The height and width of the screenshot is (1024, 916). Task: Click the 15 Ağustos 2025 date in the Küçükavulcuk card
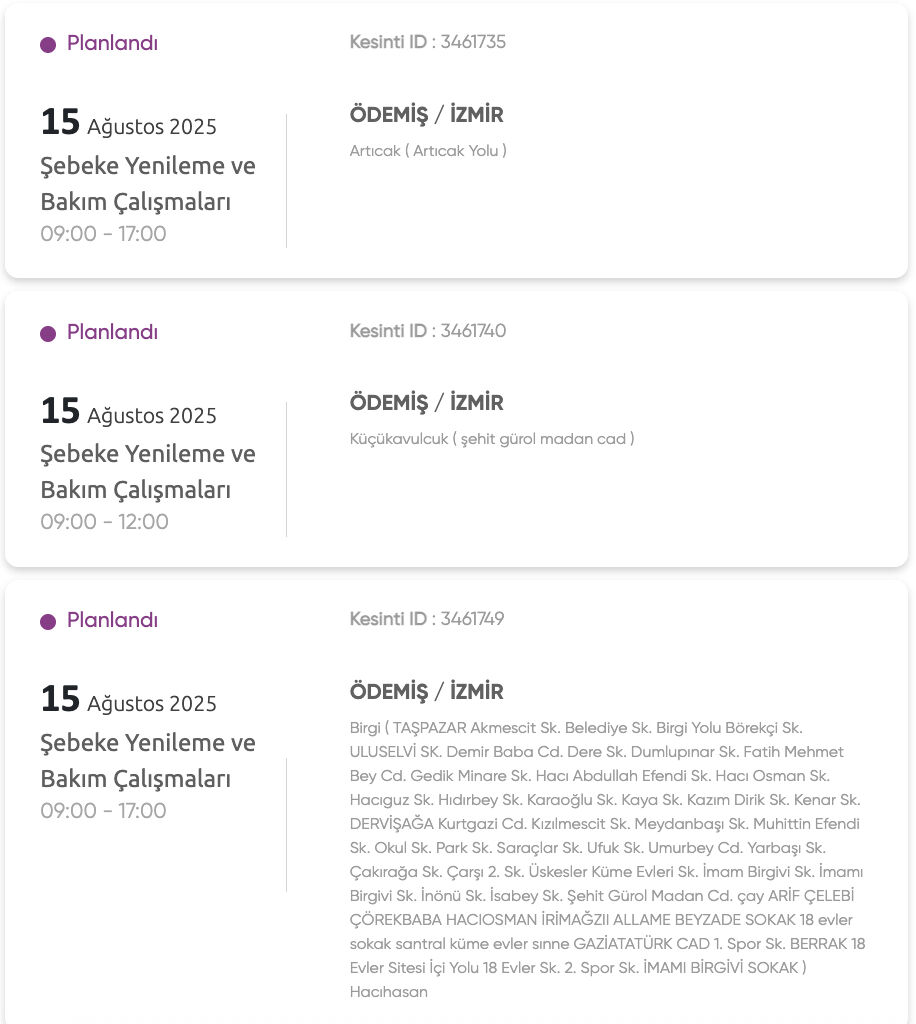[128, 413]
